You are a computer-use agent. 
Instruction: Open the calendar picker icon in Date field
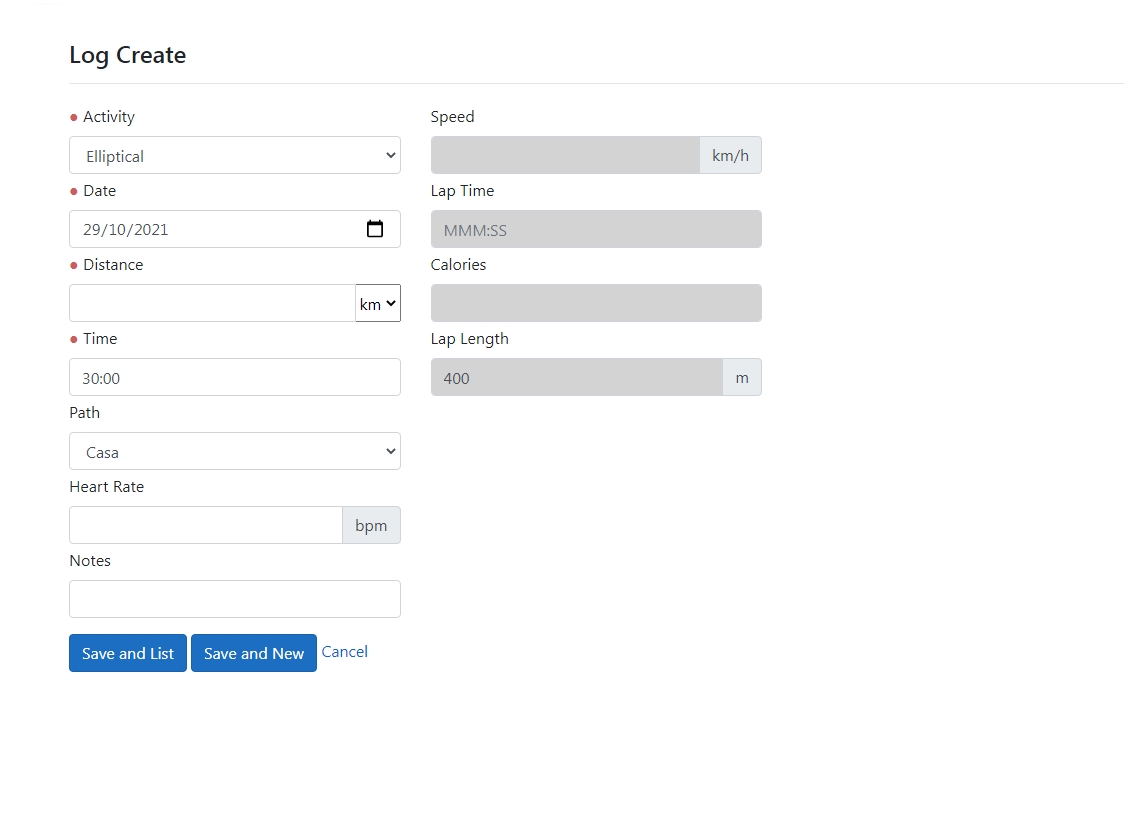(375, 229)
